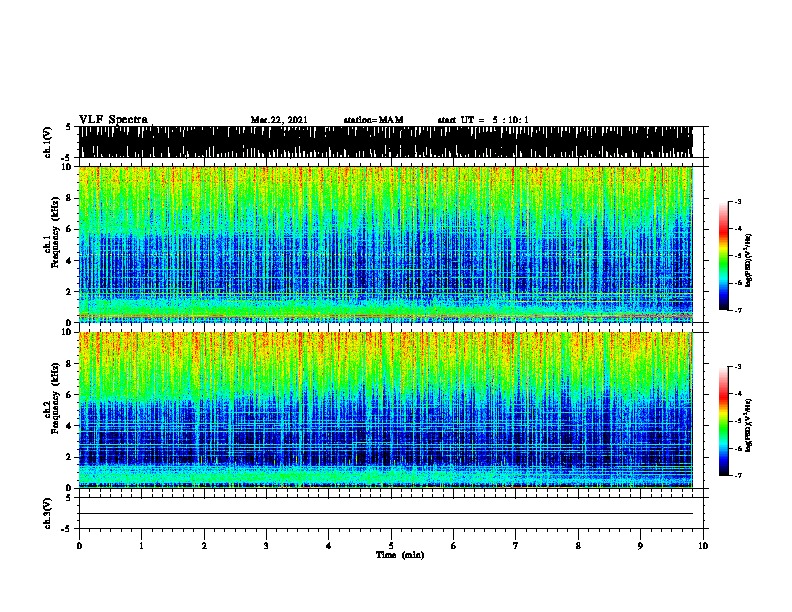Viewport: 792px width, 612px height.
Task: Click inside the ch.1 spectrogram panel
Action: tap(386, 244)
